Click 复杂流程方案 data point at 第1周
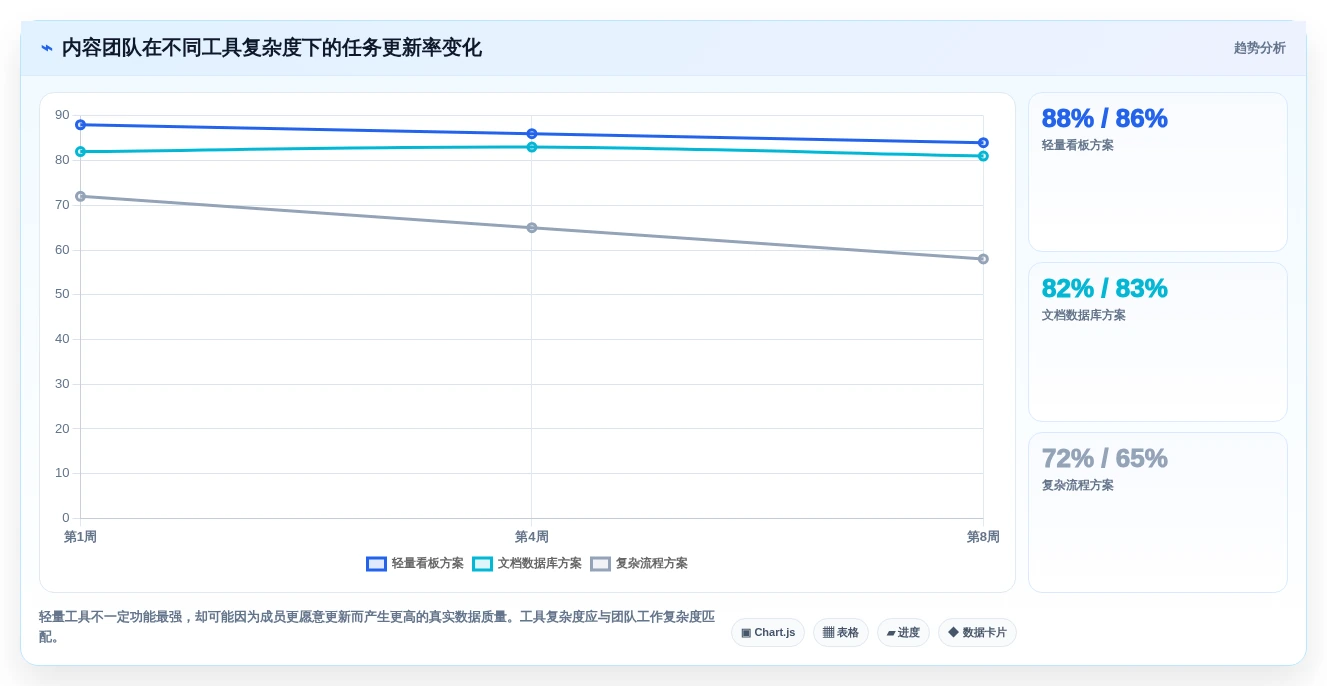 [x=80, y=196]
